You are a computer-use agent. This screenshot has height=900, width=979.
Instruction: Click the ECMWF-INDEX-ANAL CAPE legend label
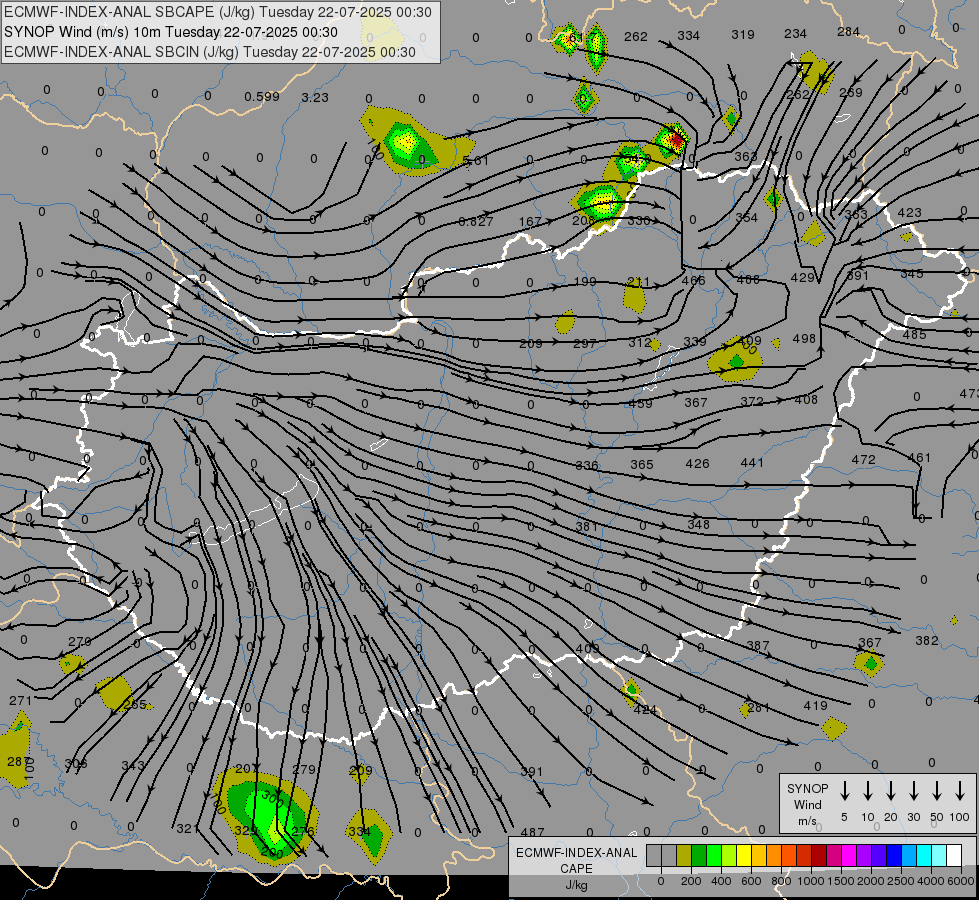click(576, 860)
